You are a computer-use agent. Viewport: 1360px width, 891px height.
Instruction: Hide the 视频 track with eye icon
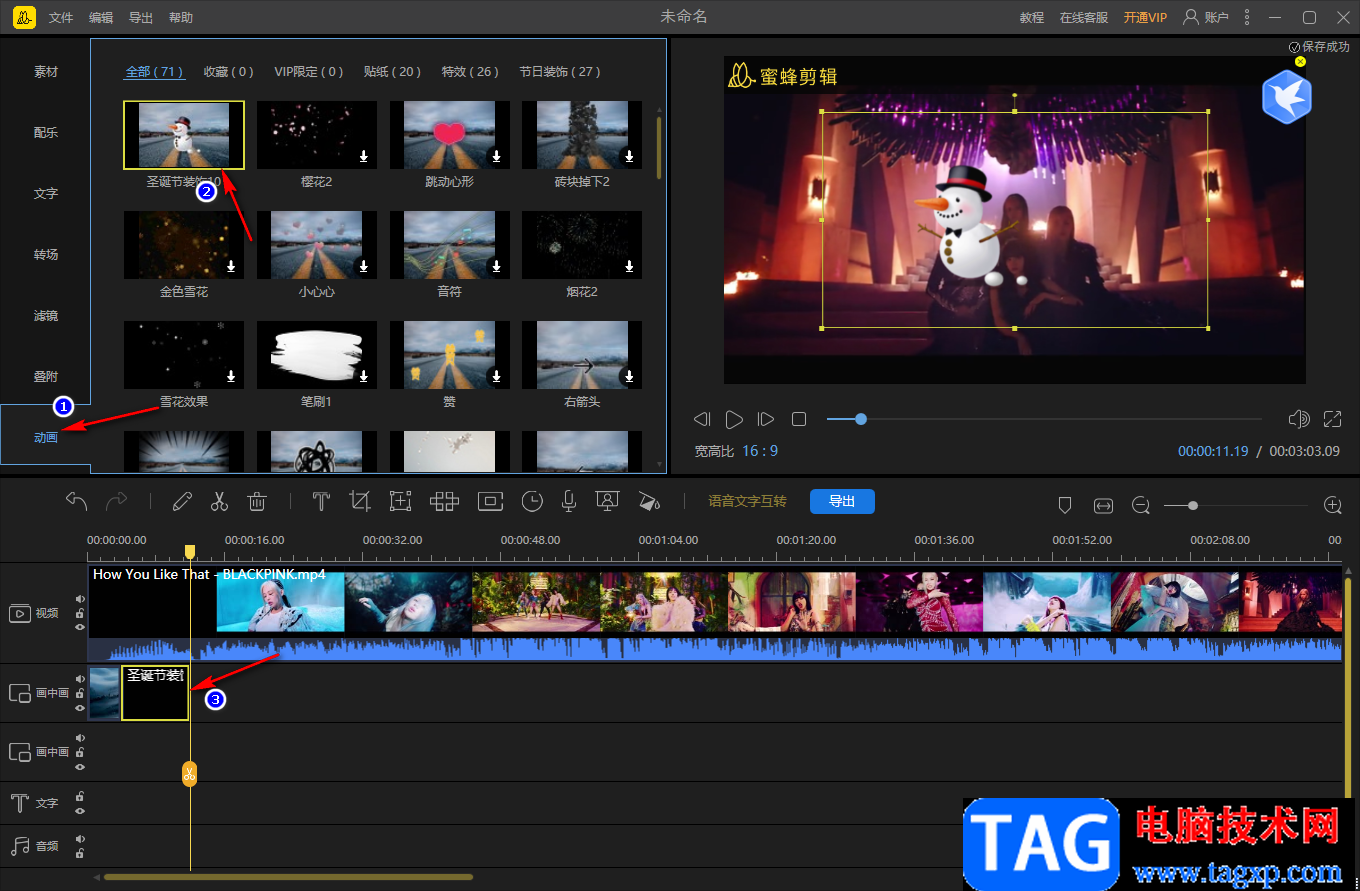pos(80,627)
